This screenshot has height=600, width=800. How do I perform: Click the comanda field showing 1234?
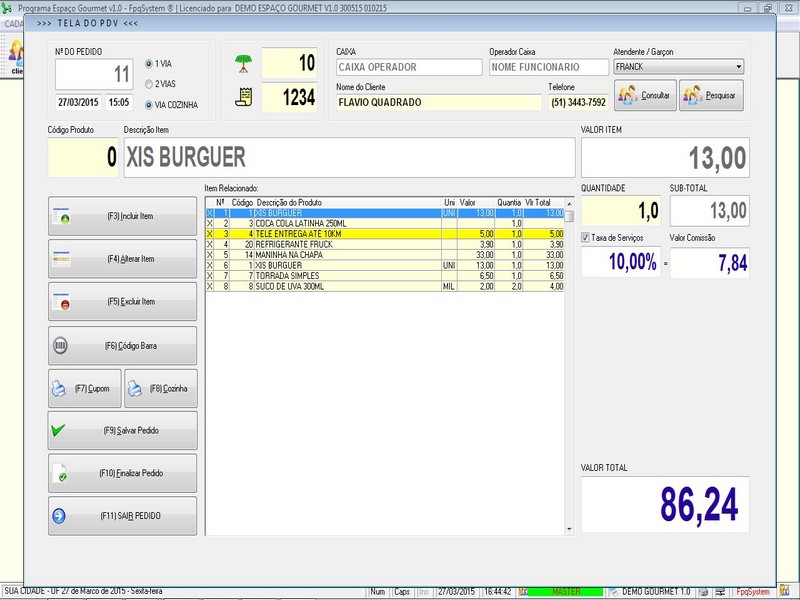point(289,97)
